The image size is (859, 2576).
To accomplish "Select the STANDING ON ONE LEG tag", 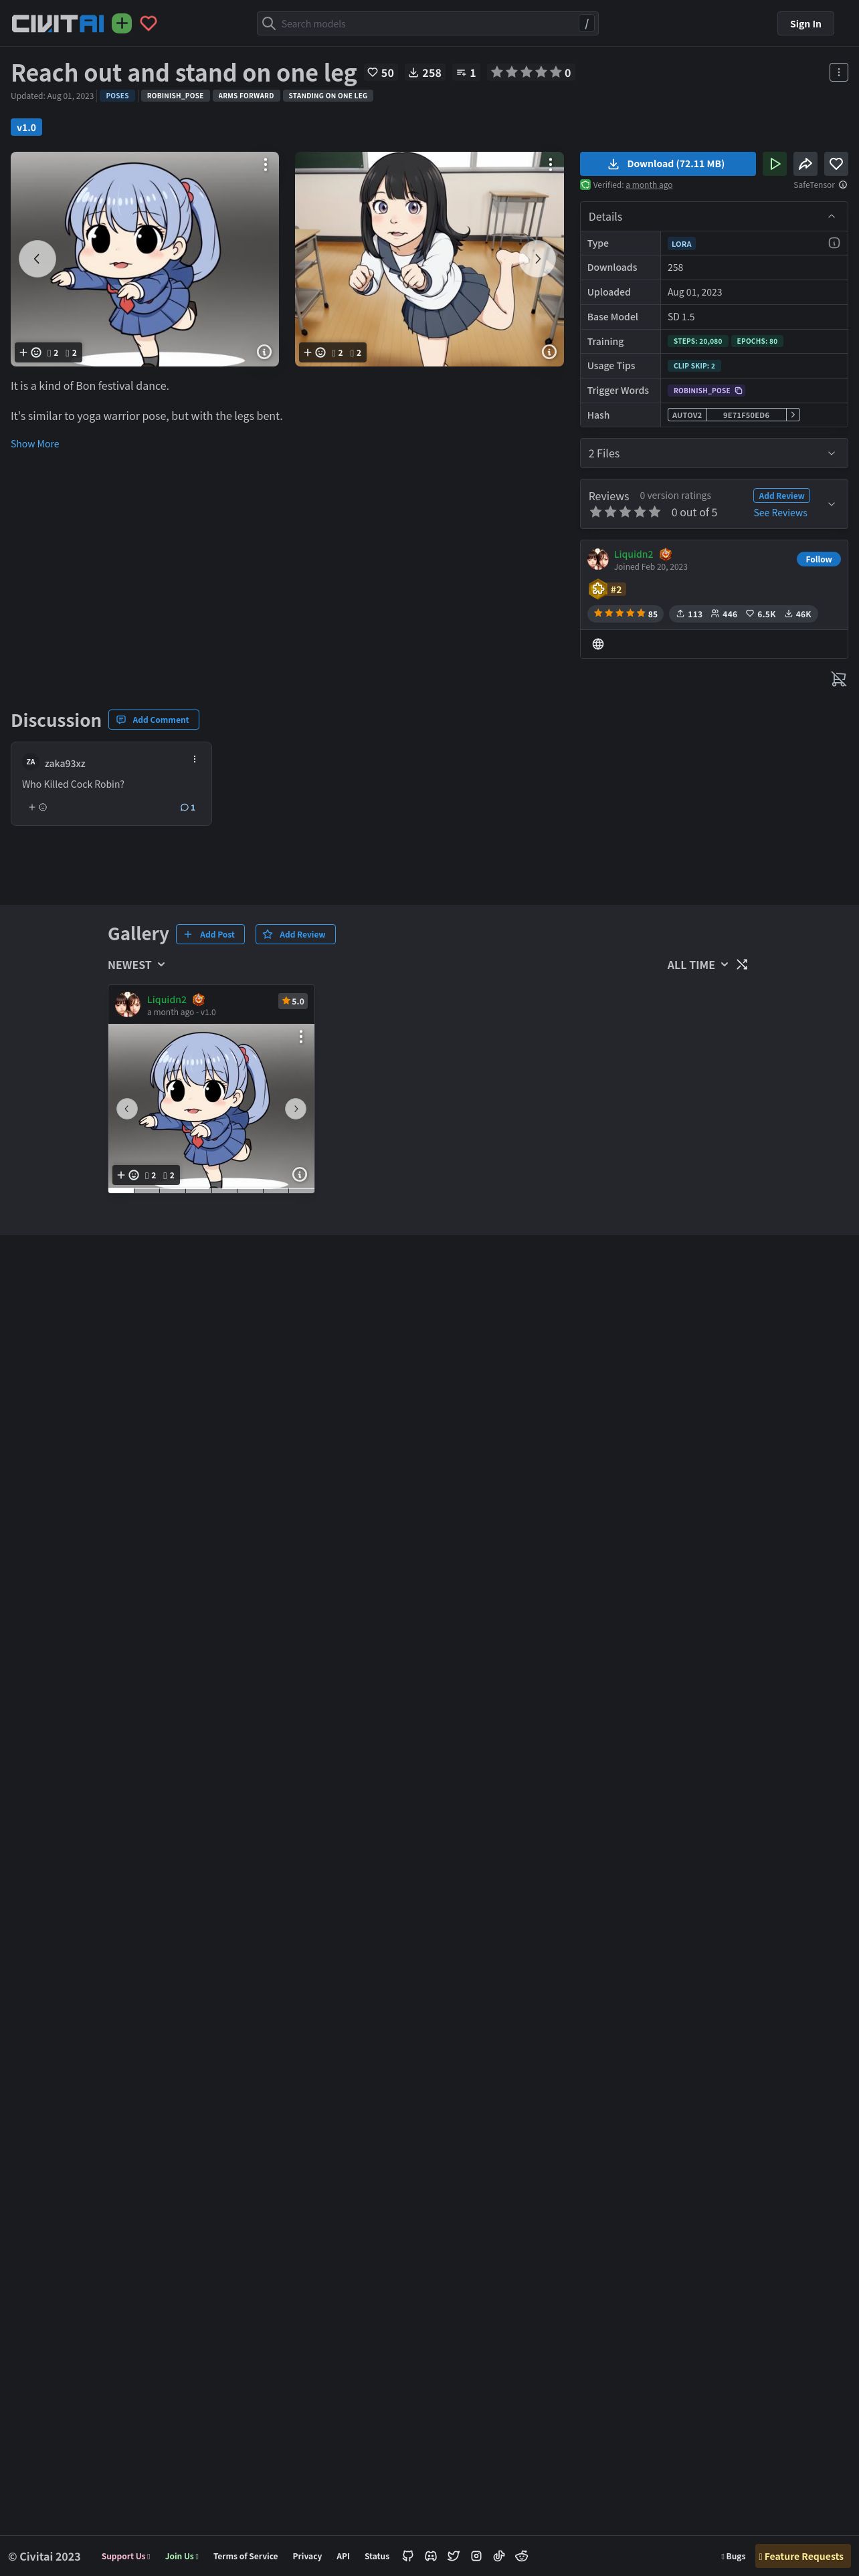I will tap(328, 96).
